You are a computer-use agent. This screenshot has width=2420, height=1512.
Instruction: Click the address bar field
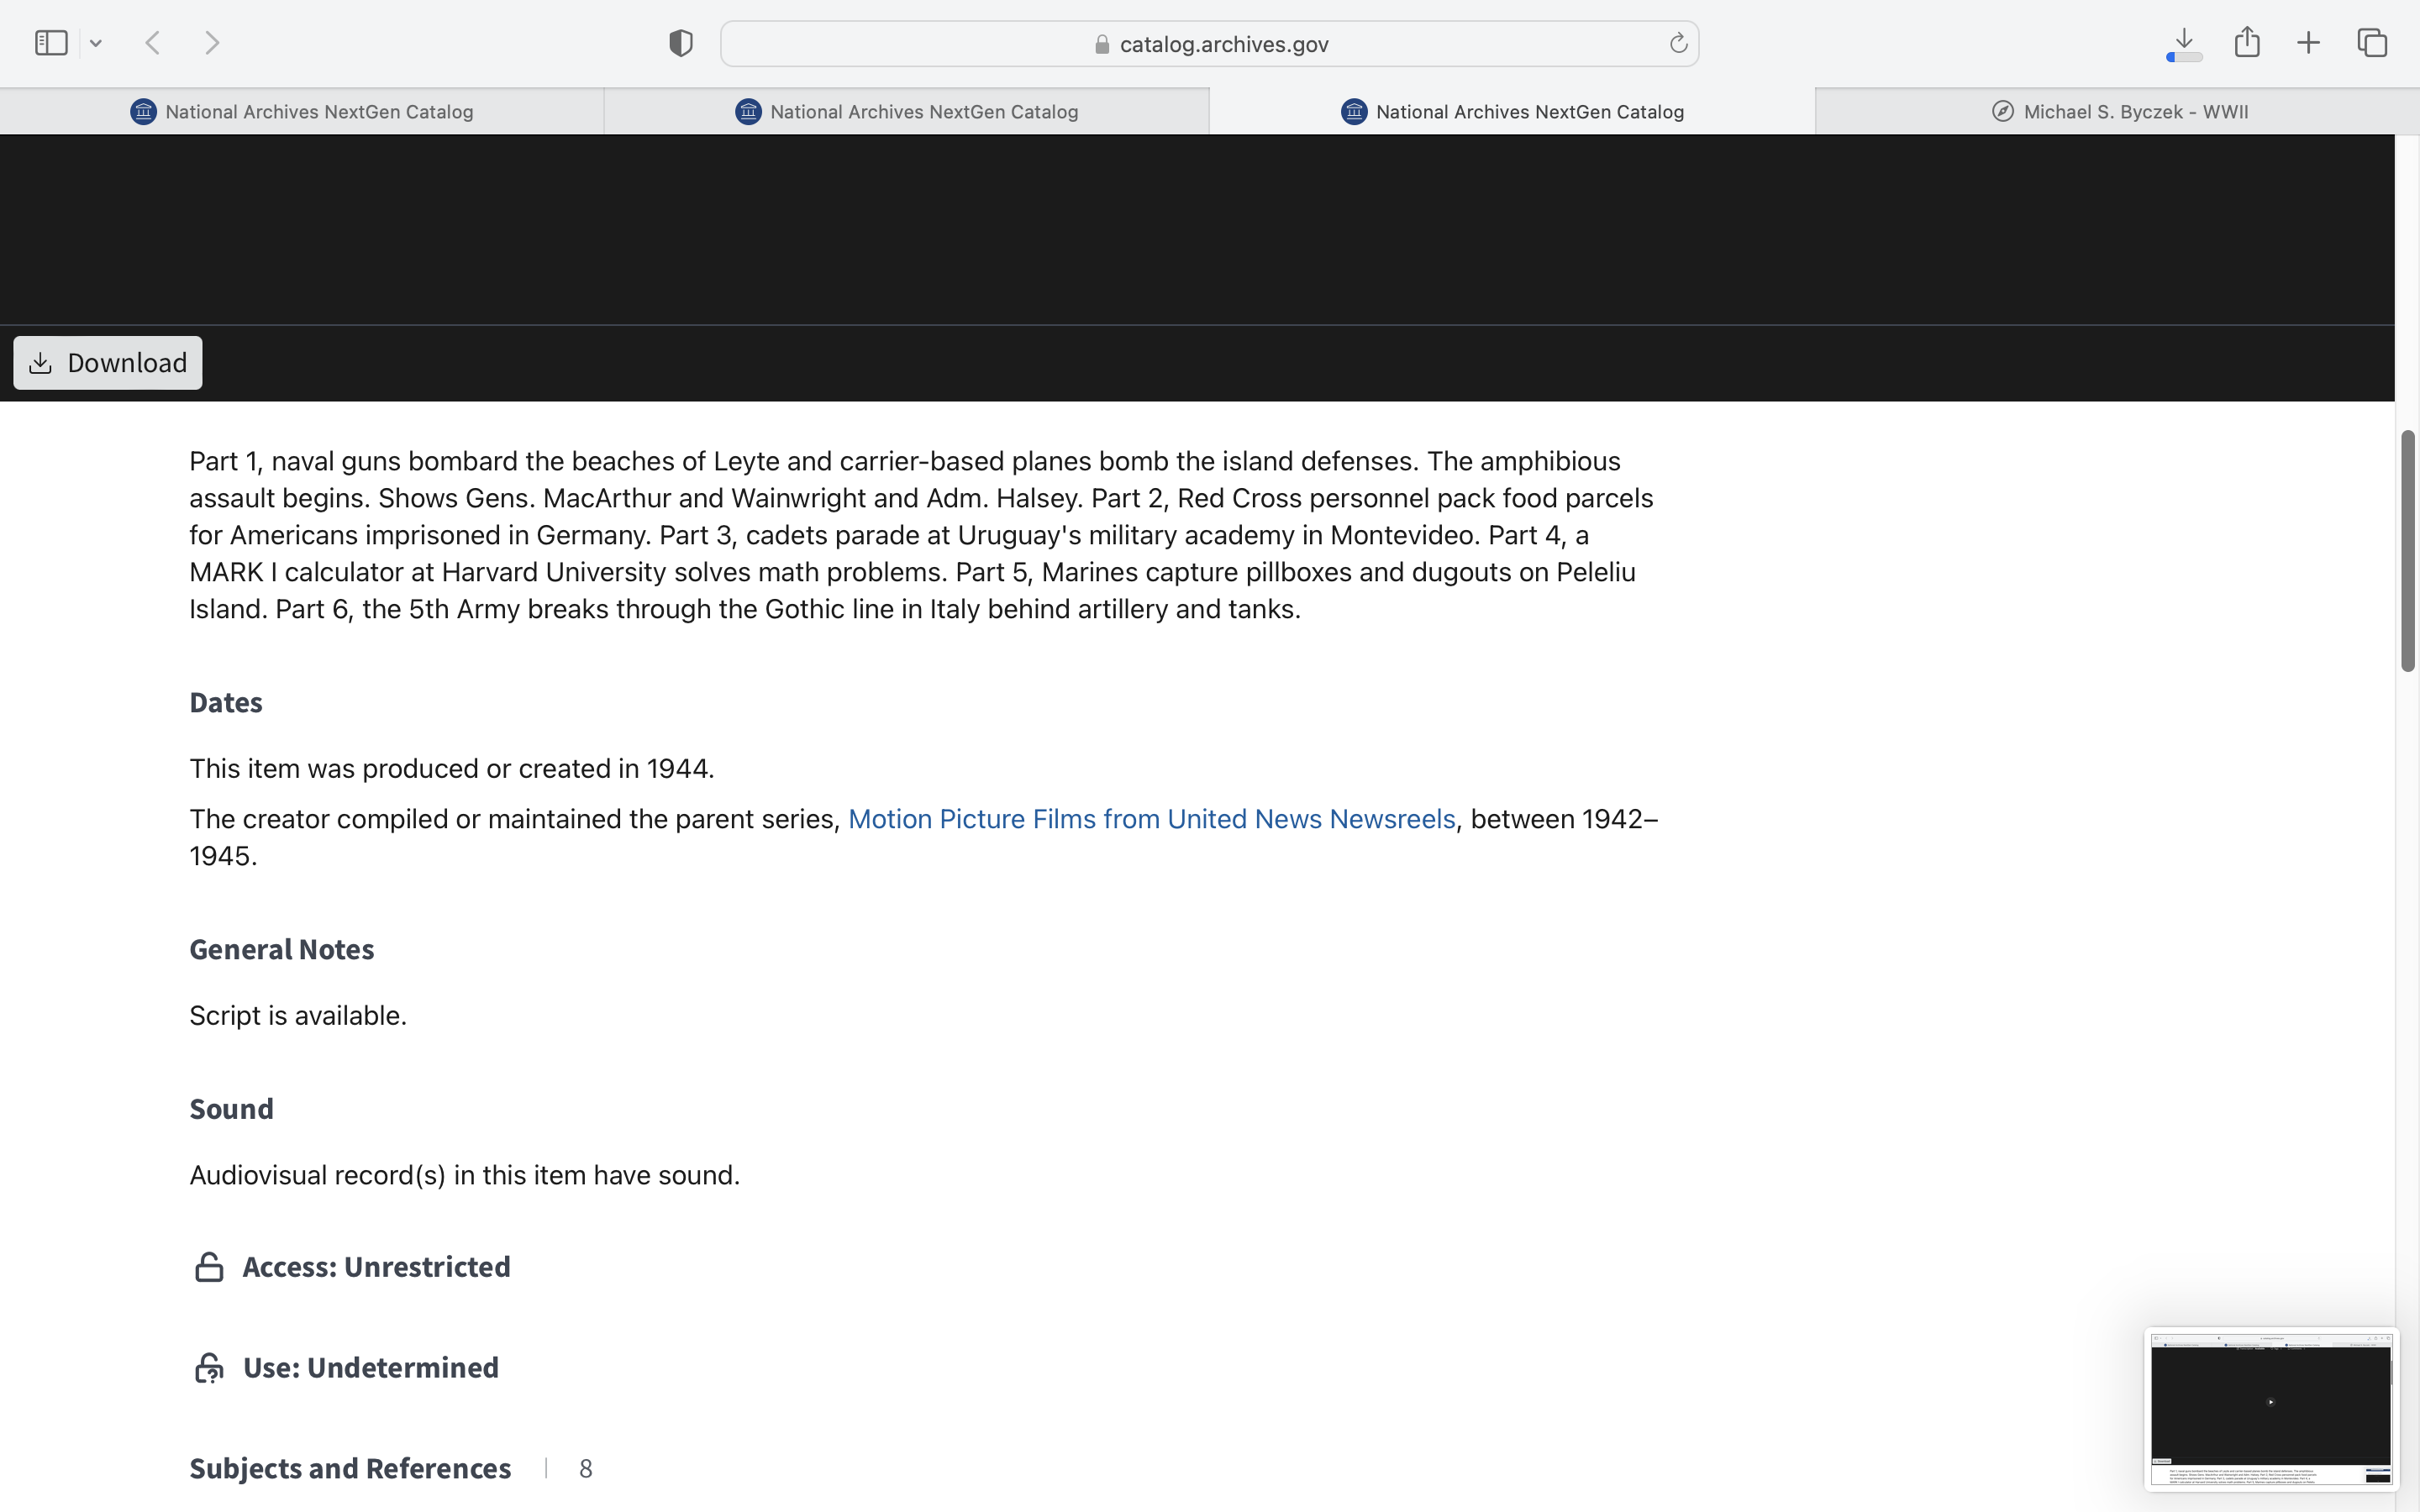point(1208,44)
